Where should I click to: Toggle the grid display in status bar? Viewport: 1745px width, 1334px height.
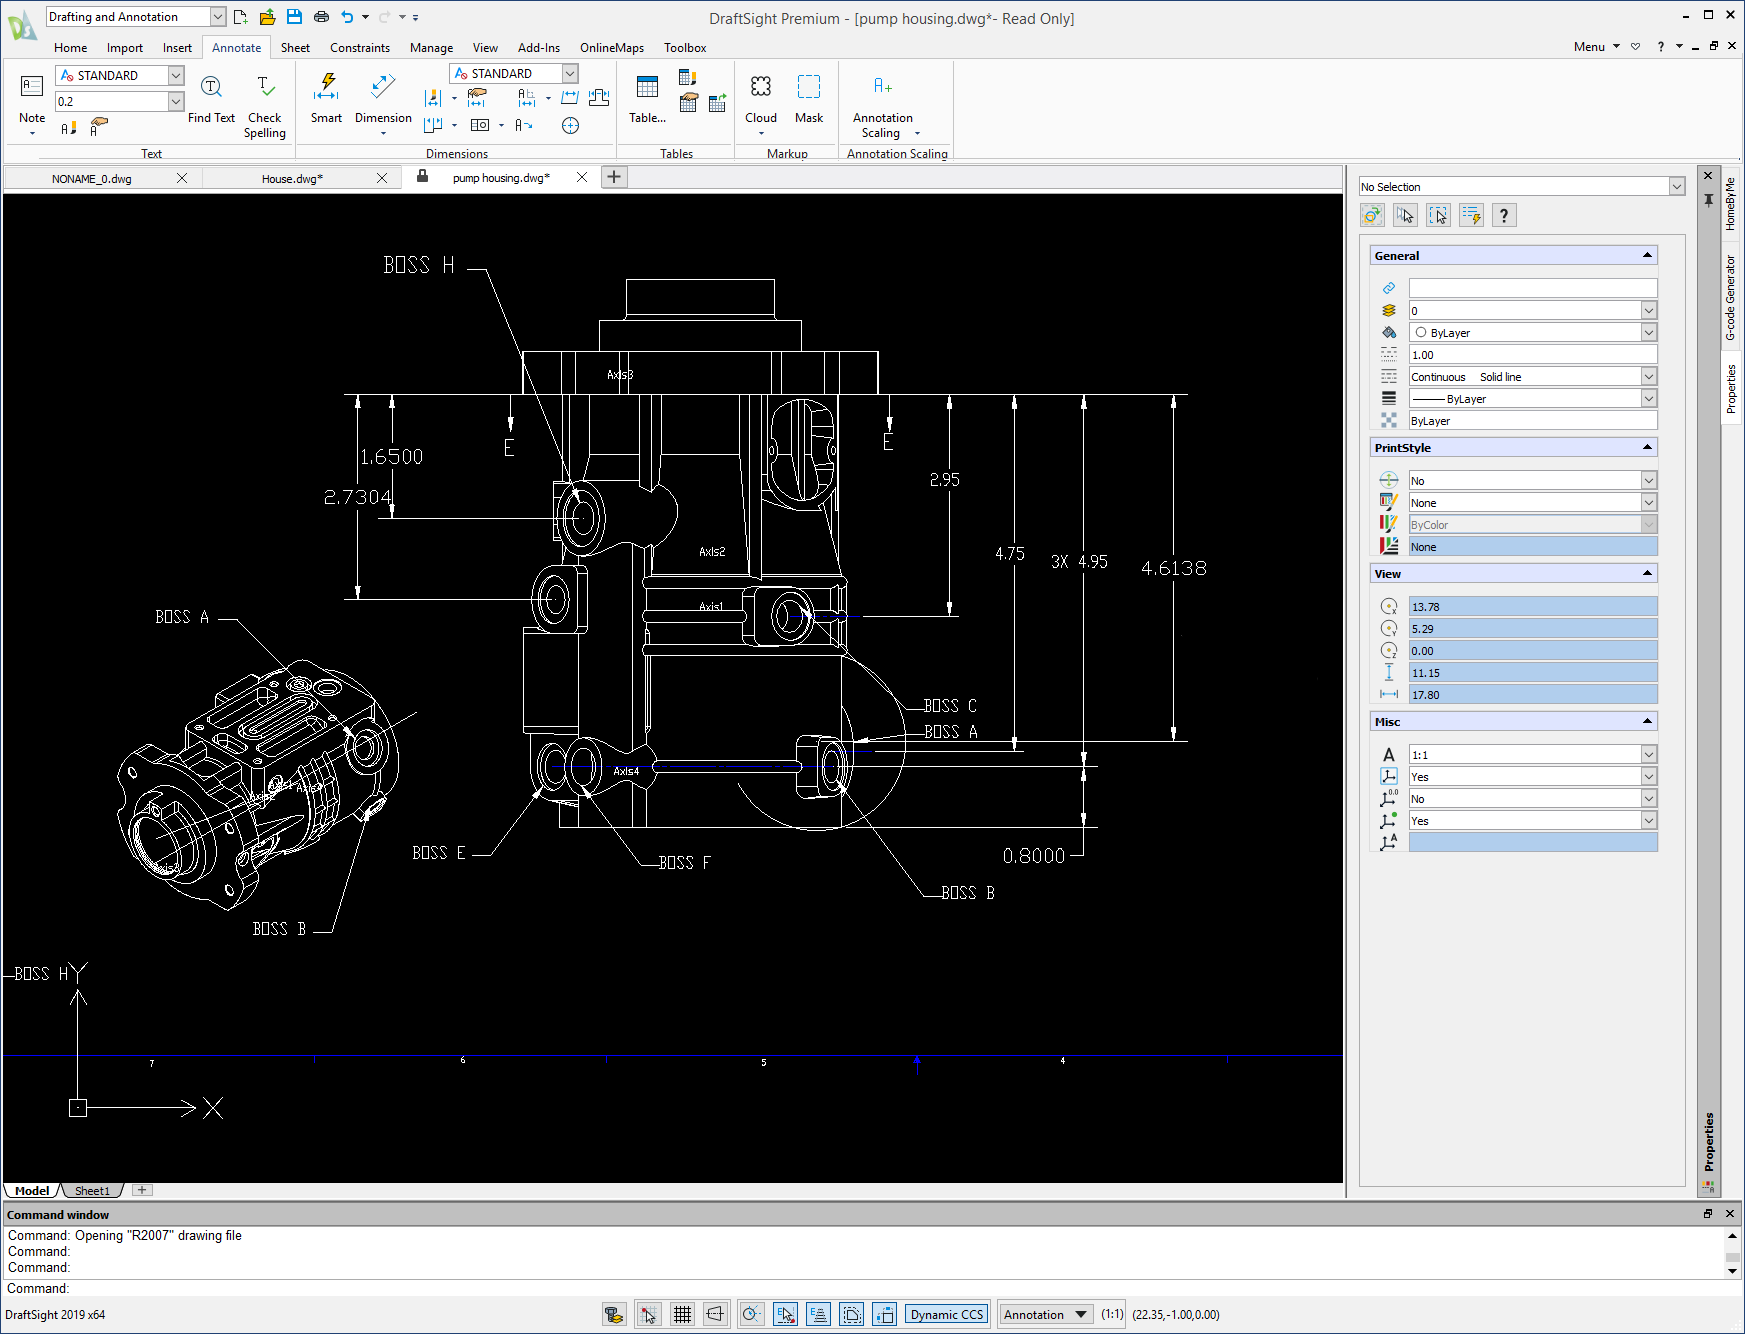click(683, 1314)
